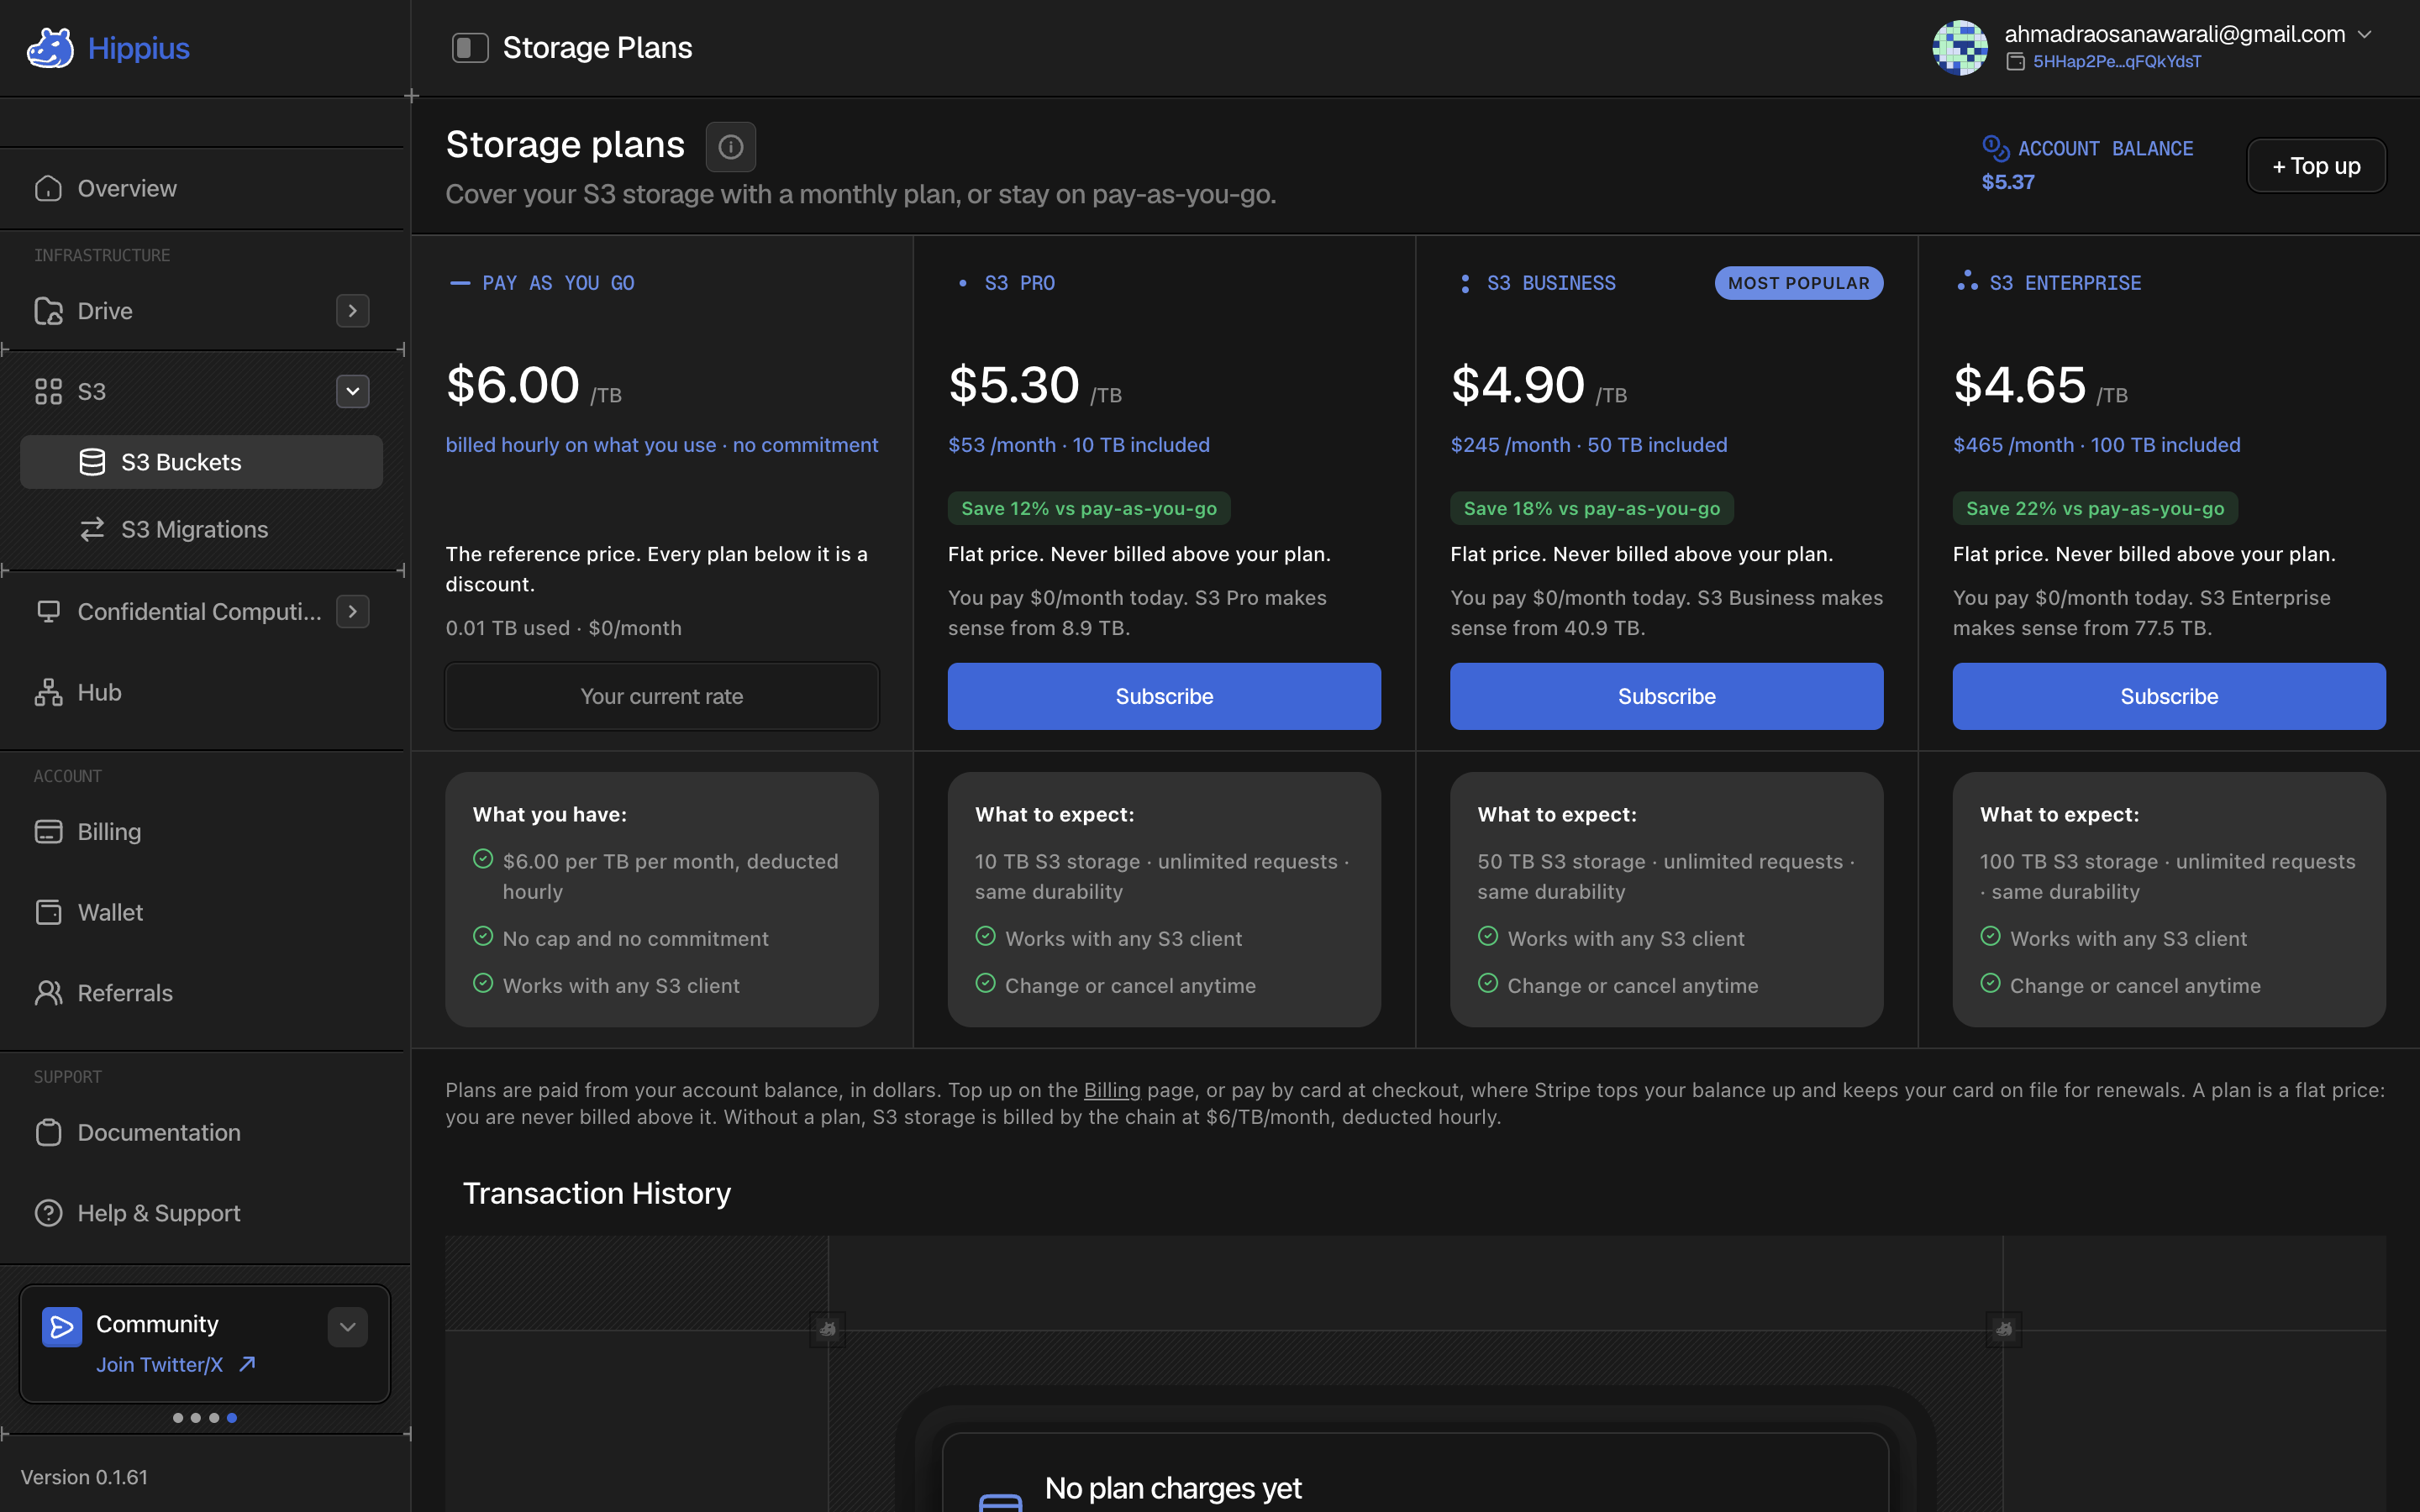
Task: Click the Version 0.1.61 label
Action: (x=84, y=1477)
